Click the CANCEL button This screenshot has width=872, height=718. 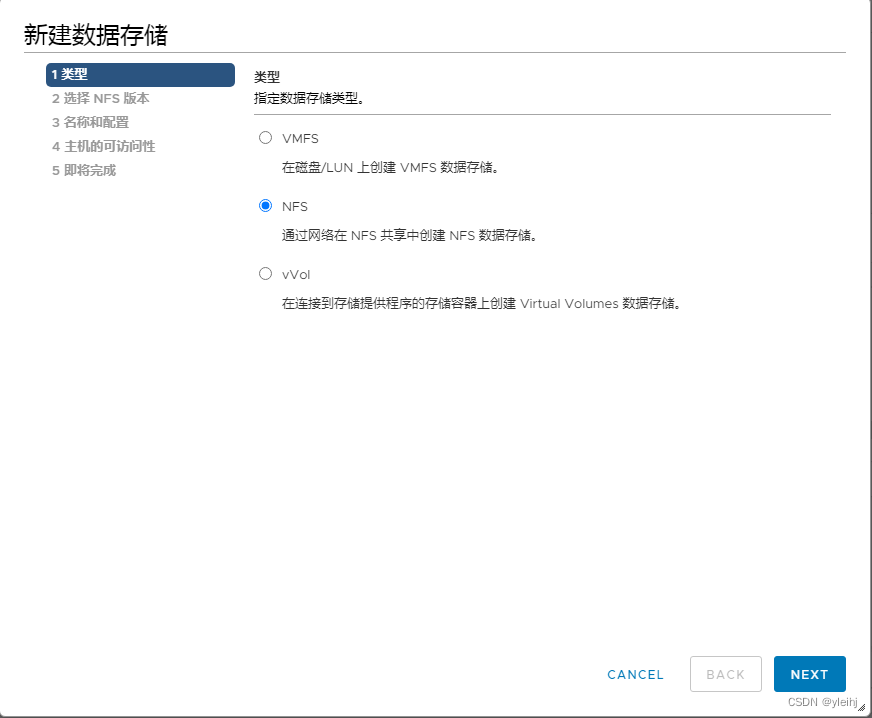coord(635,674)
